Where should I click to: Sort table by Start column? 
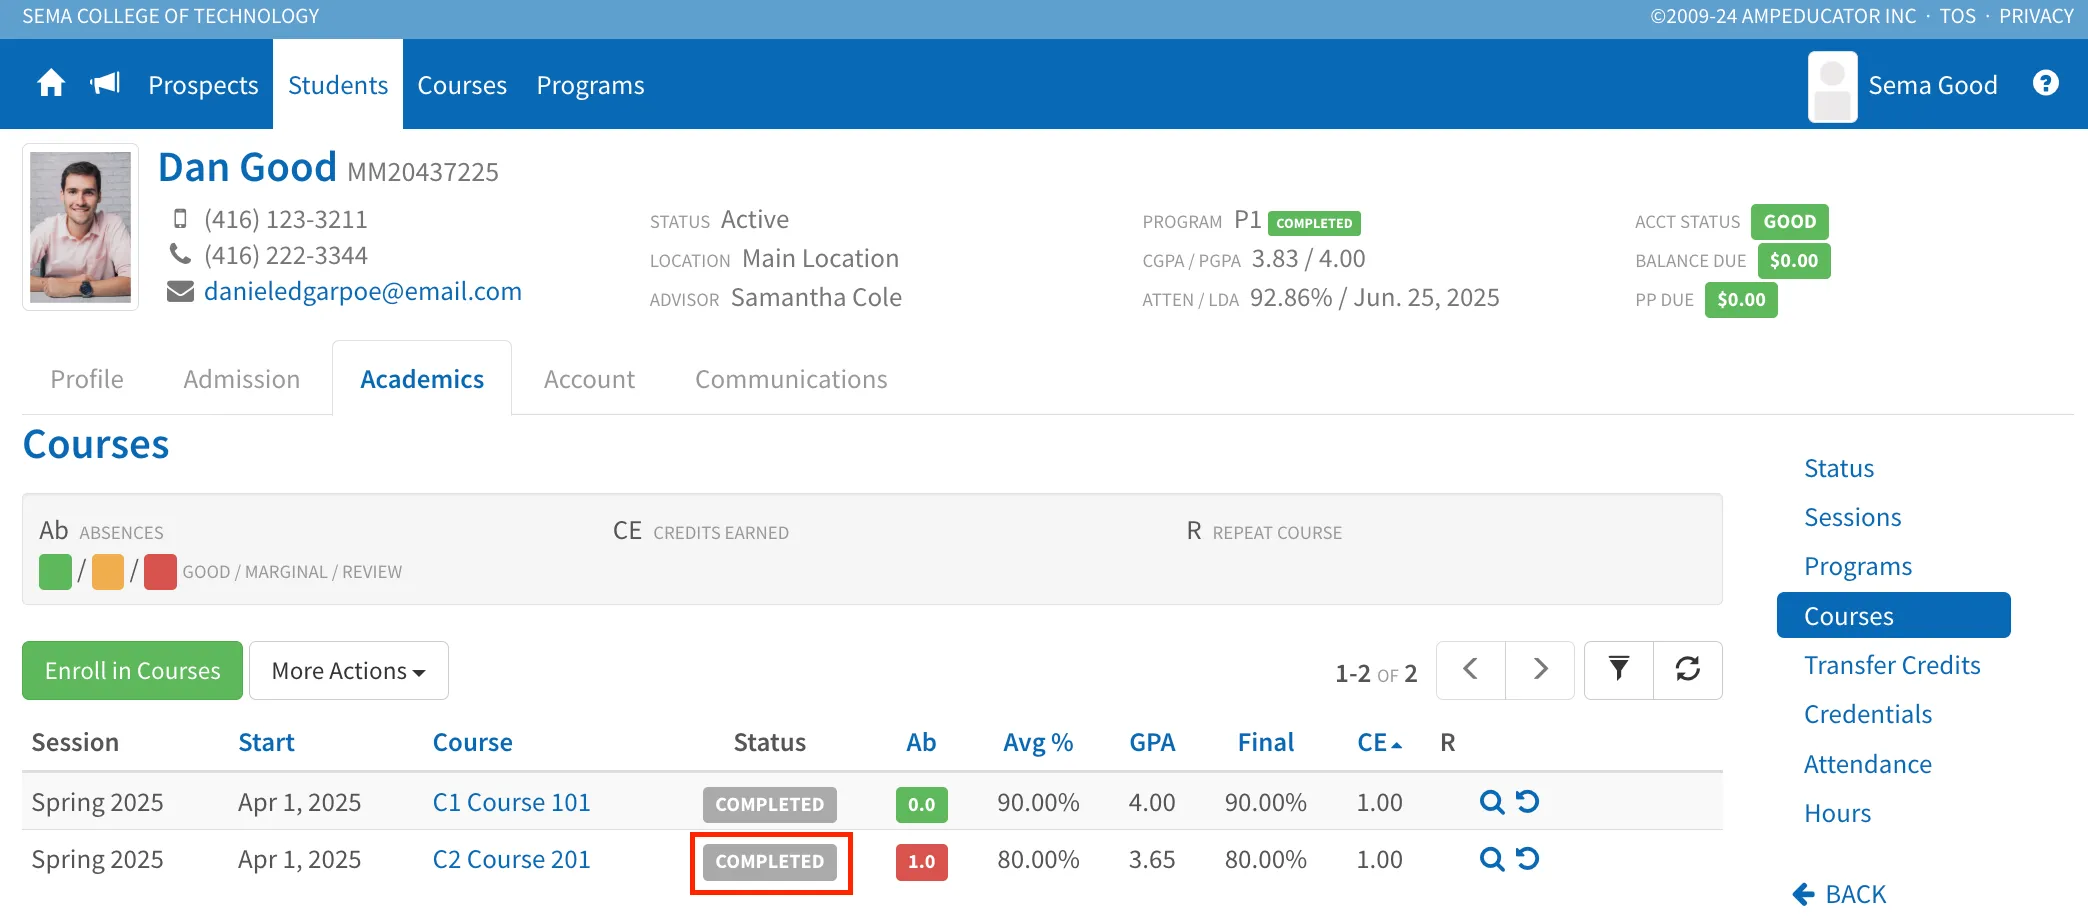tap(266, 742)
